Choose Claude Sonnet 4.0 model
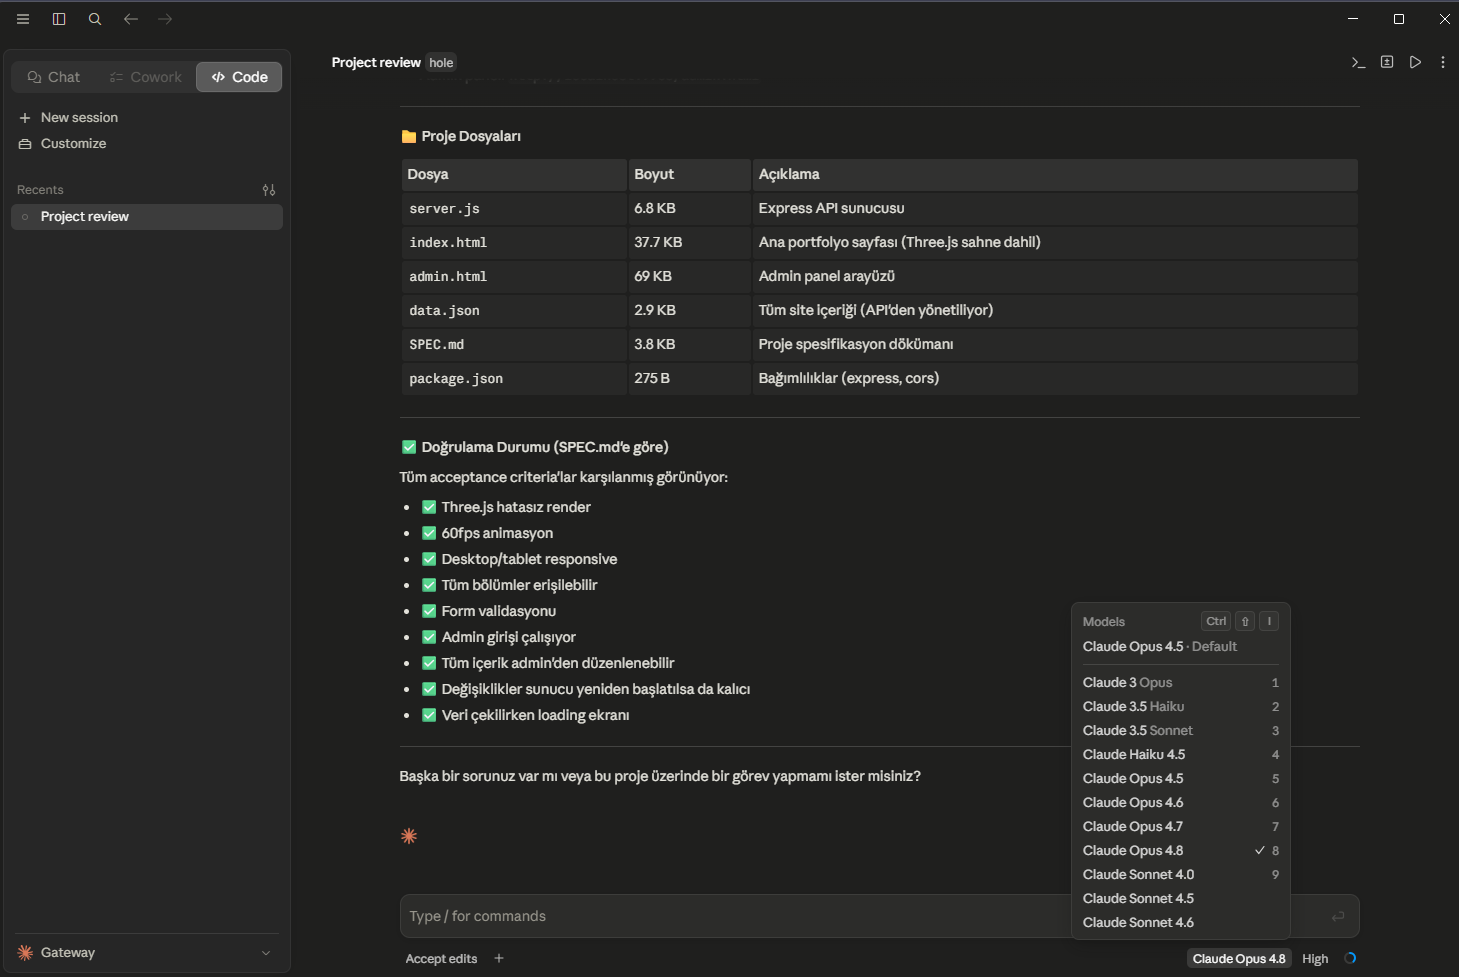 [x=1180, y=875]
